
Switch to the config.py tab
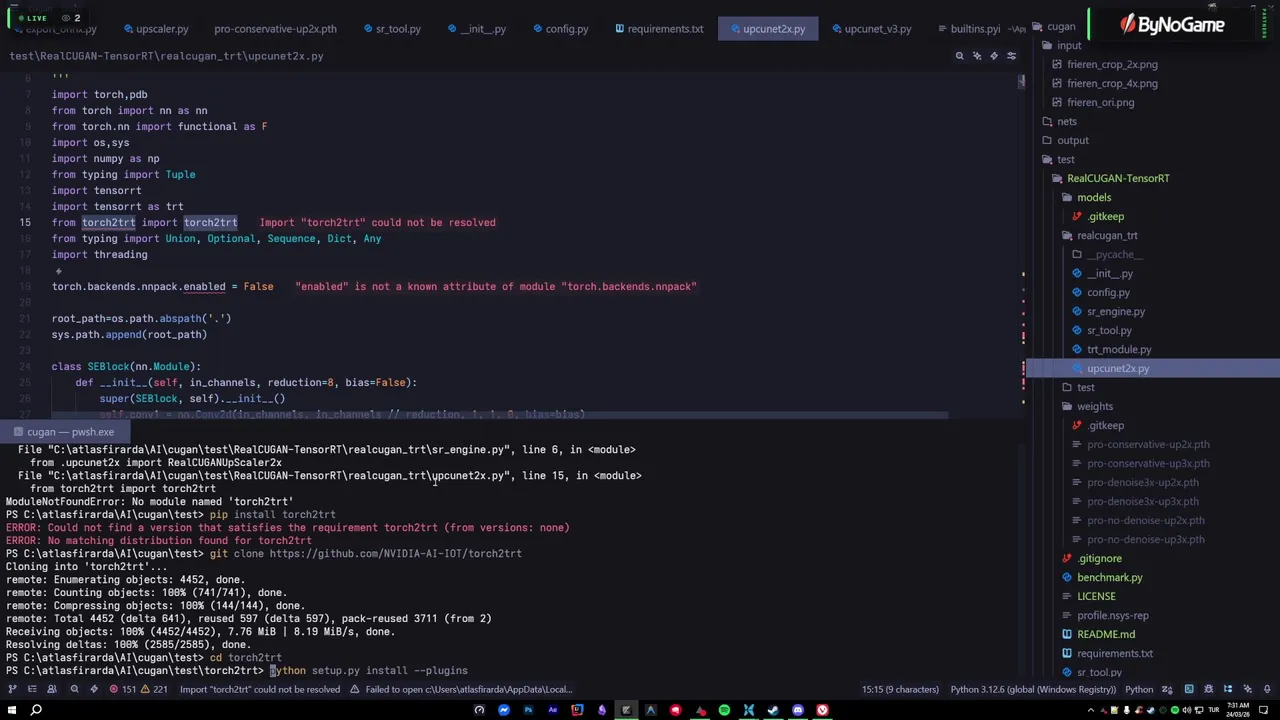[559, 29]
